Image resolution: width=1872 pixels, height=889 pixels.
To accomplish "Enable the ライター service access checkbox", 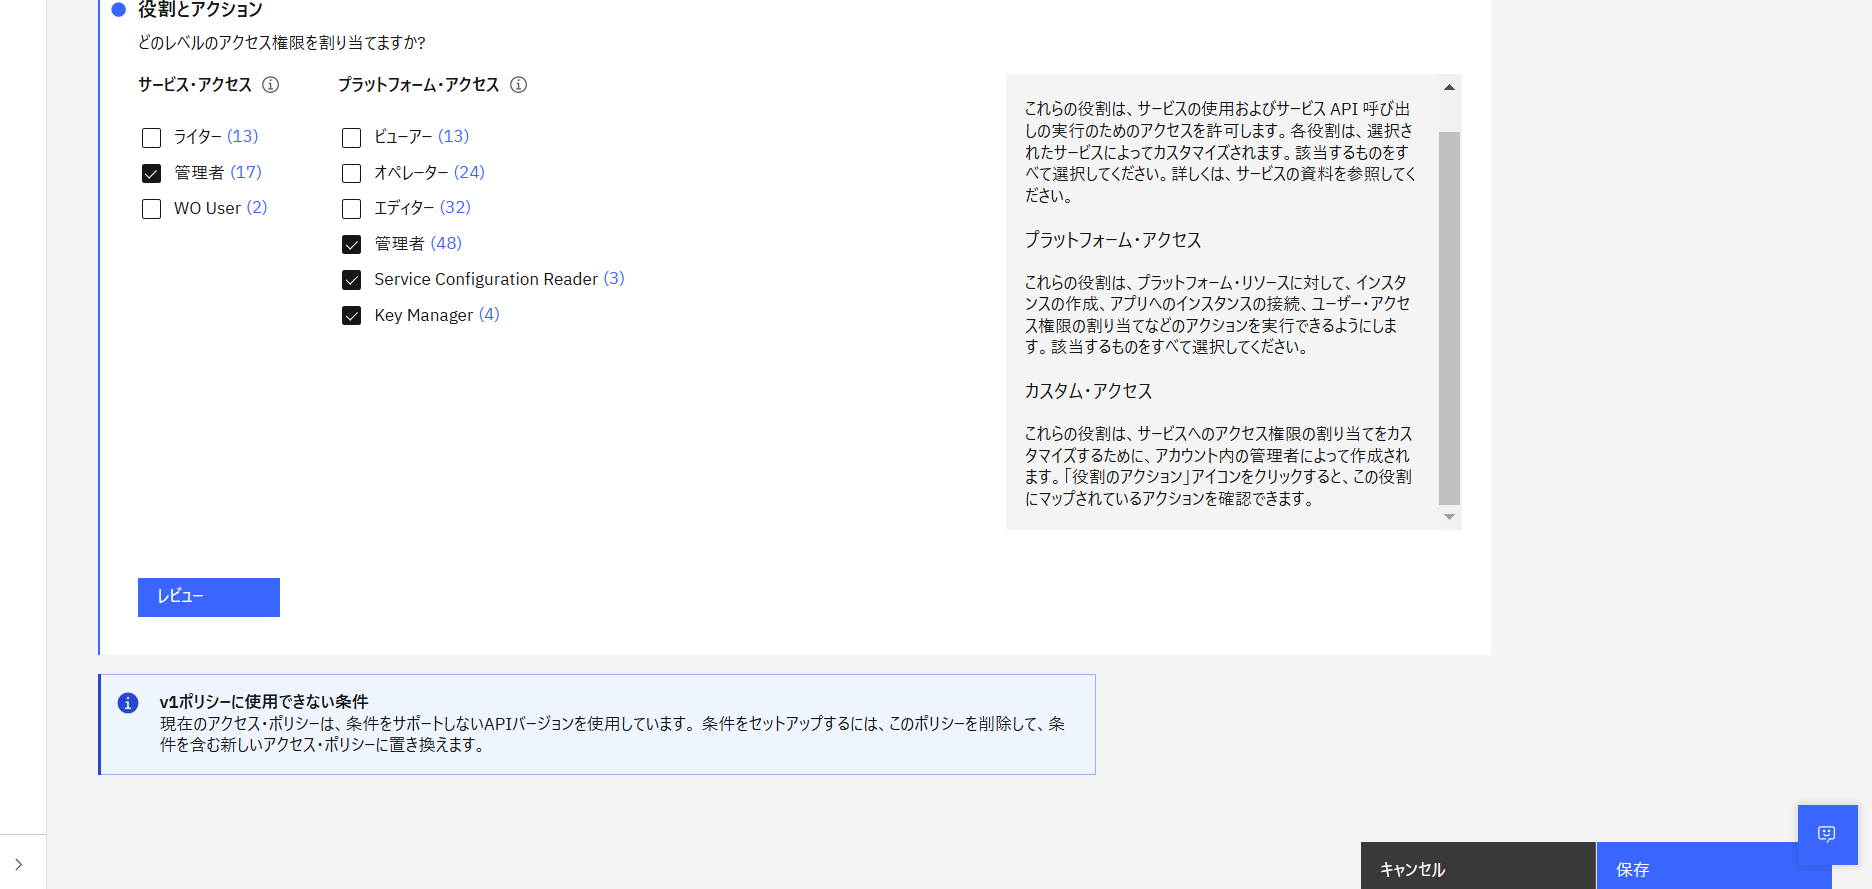I will (152, 138).
